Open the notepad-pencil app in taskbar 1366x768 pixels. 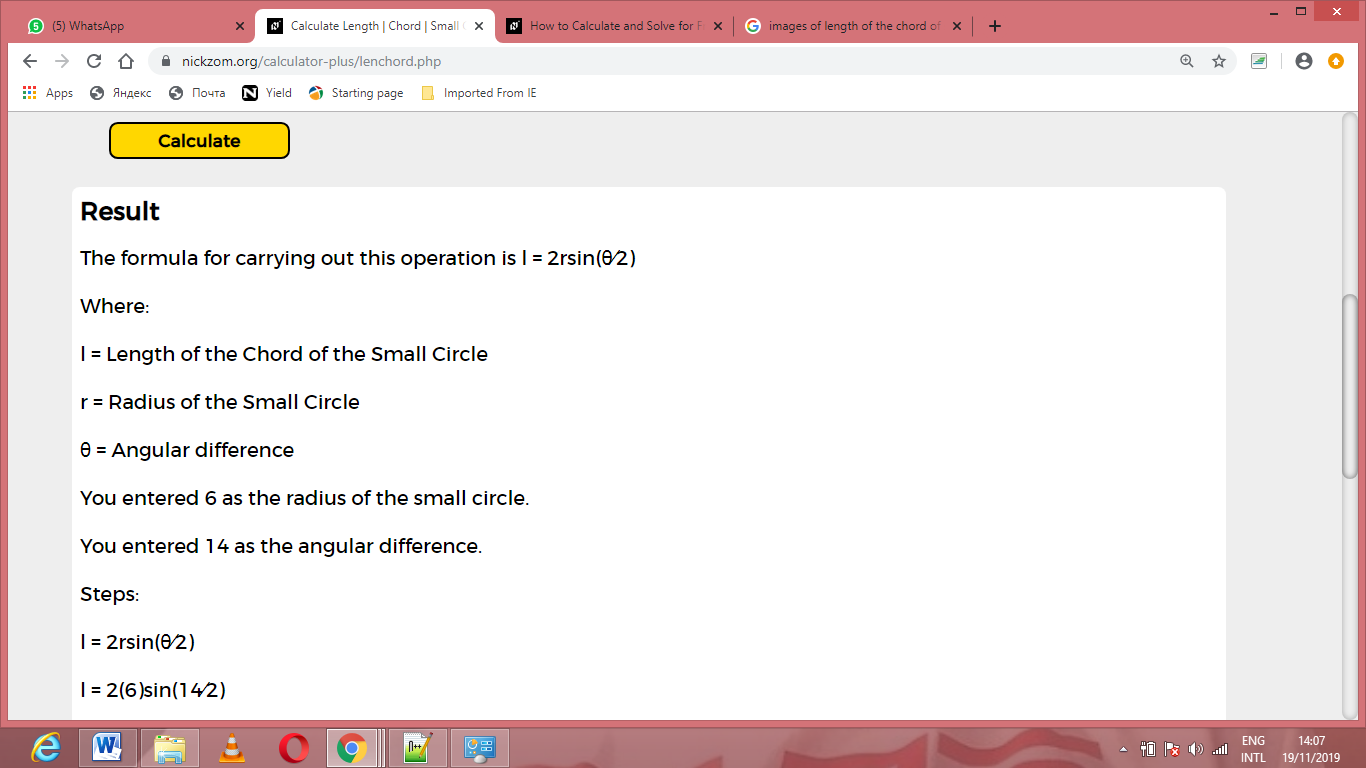click(418, 748)
